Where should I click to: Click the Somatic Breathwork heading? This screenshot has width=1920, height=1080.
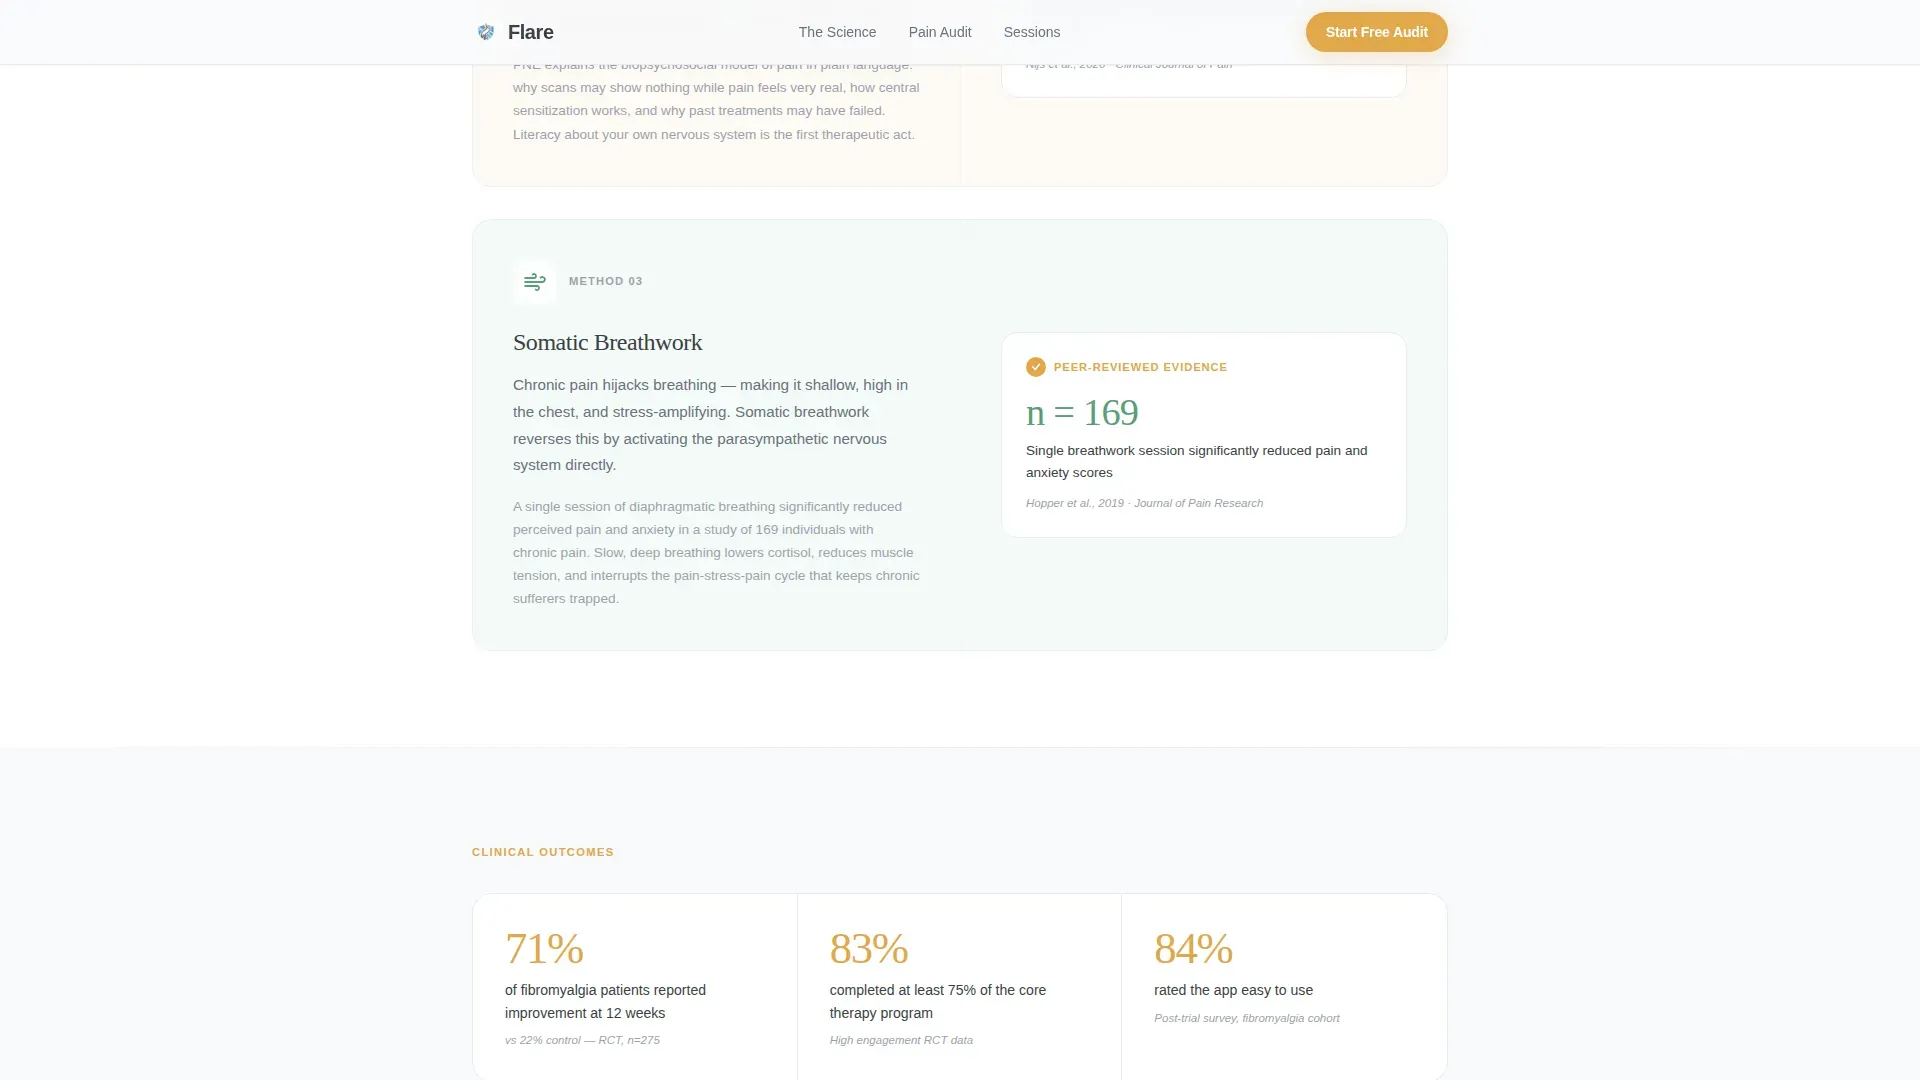608,342
